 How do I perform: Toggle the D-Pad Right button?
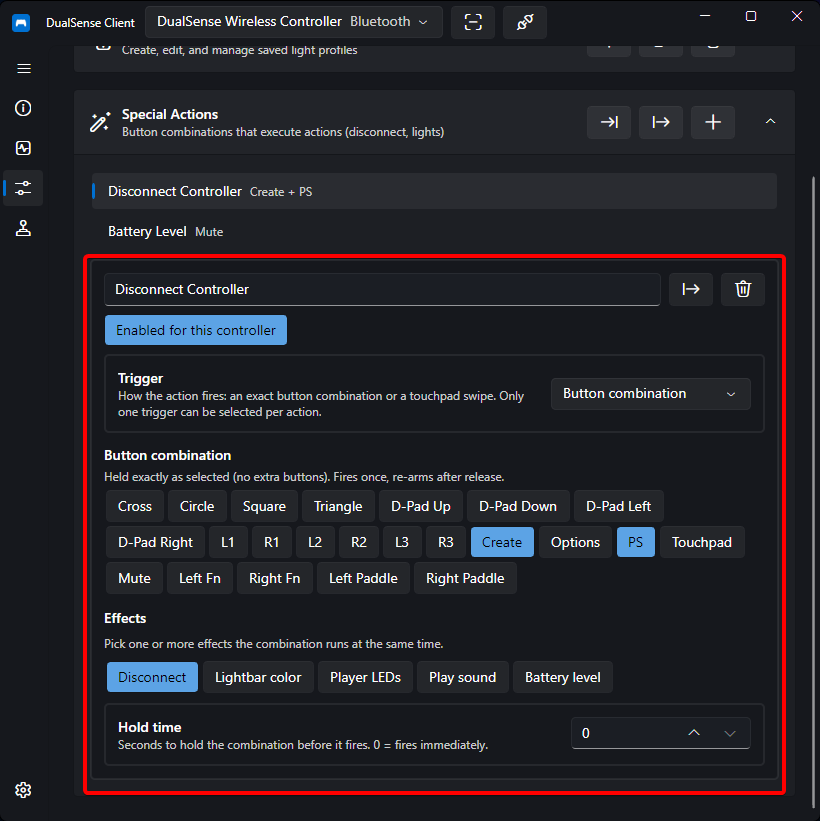(156, 542)
